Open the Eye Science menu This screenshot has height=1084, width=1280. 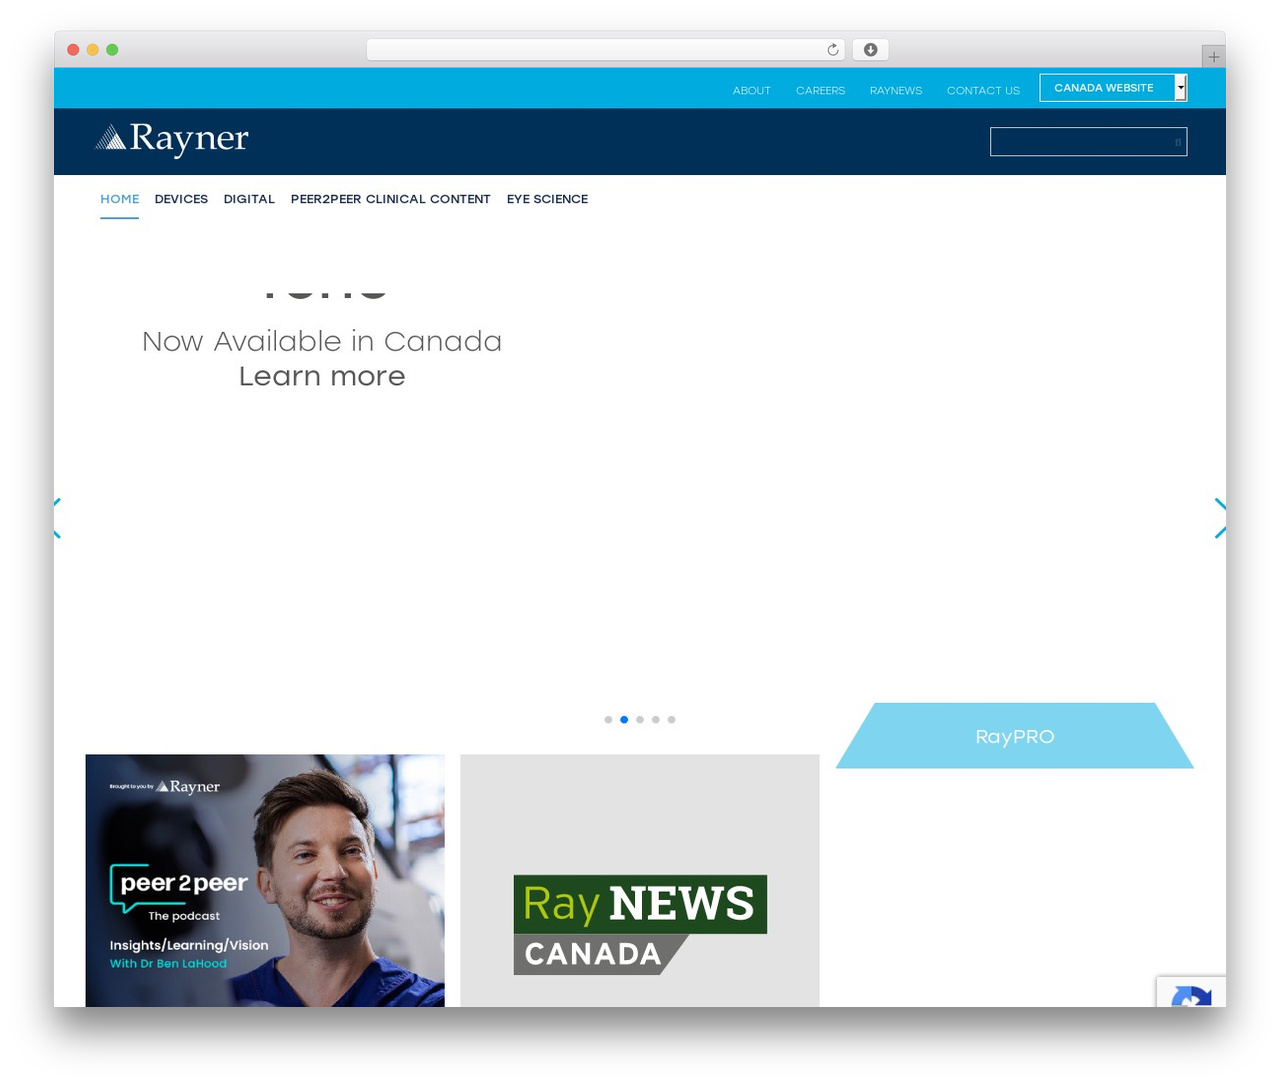(x=547, y=199)
